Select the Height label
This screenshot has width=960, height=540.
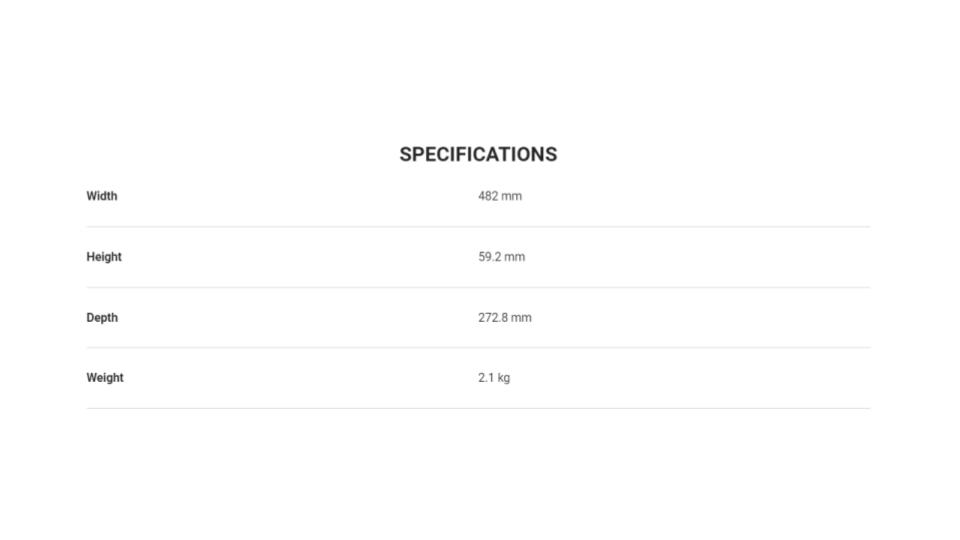click(104, 257)
